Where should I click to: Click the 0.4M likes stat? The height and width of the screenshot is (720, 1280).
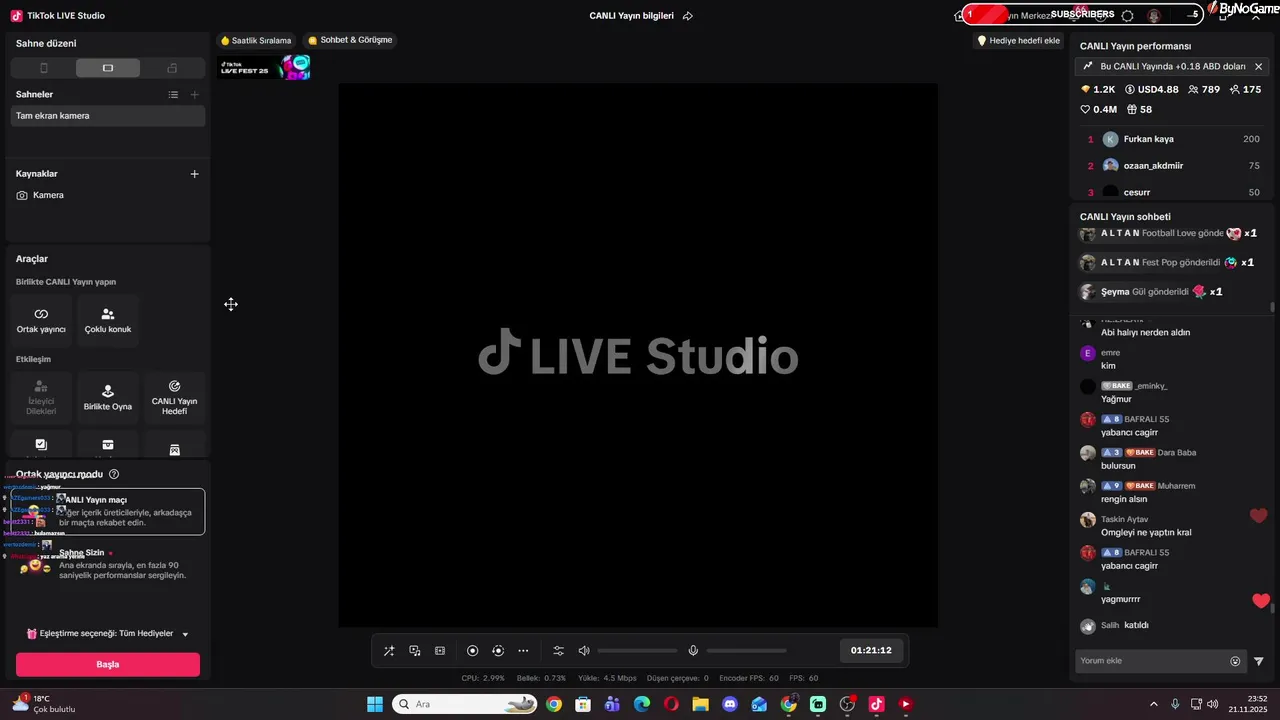pos(1098,110)
